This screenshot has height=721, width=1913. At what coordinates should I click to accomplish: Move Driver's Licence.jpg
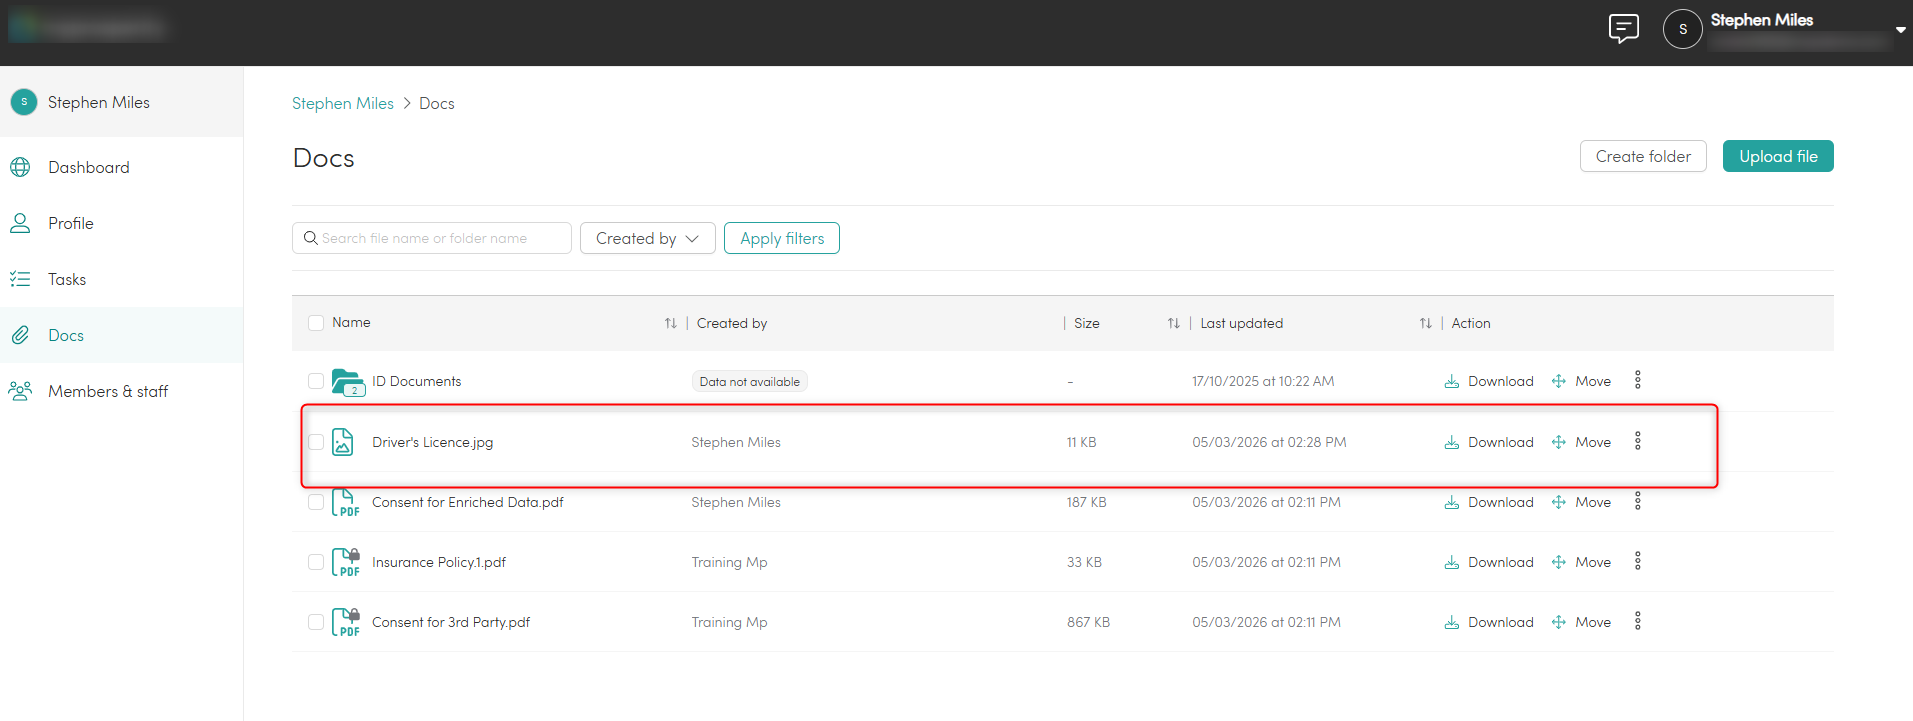pos(1581,442)
